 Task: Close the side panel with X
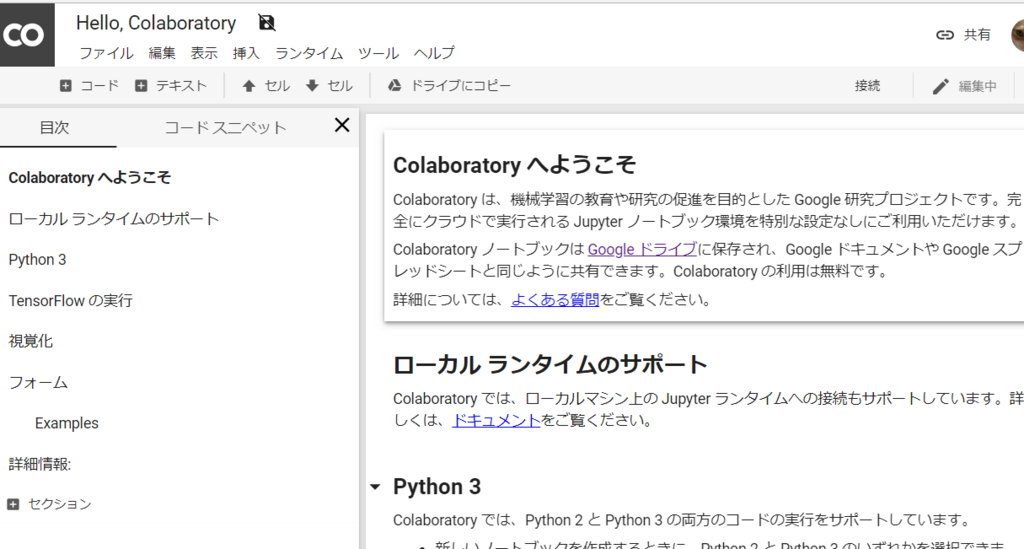click(x=342, y=125)
